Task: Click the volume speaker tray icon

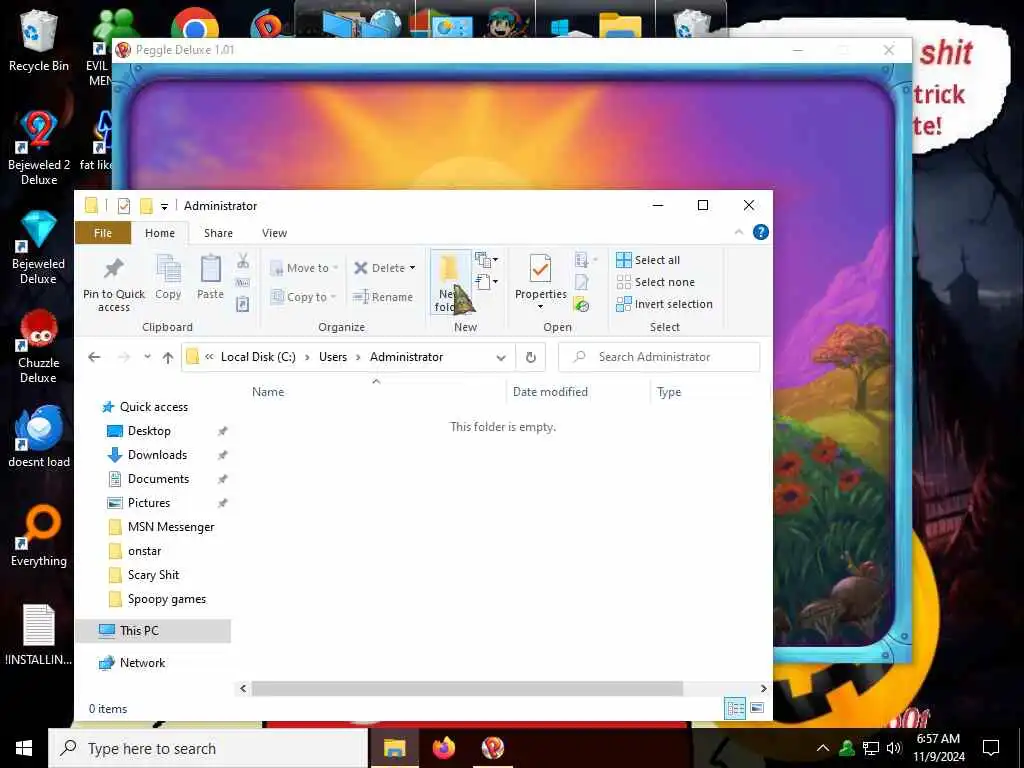Action: coord(894,748)
